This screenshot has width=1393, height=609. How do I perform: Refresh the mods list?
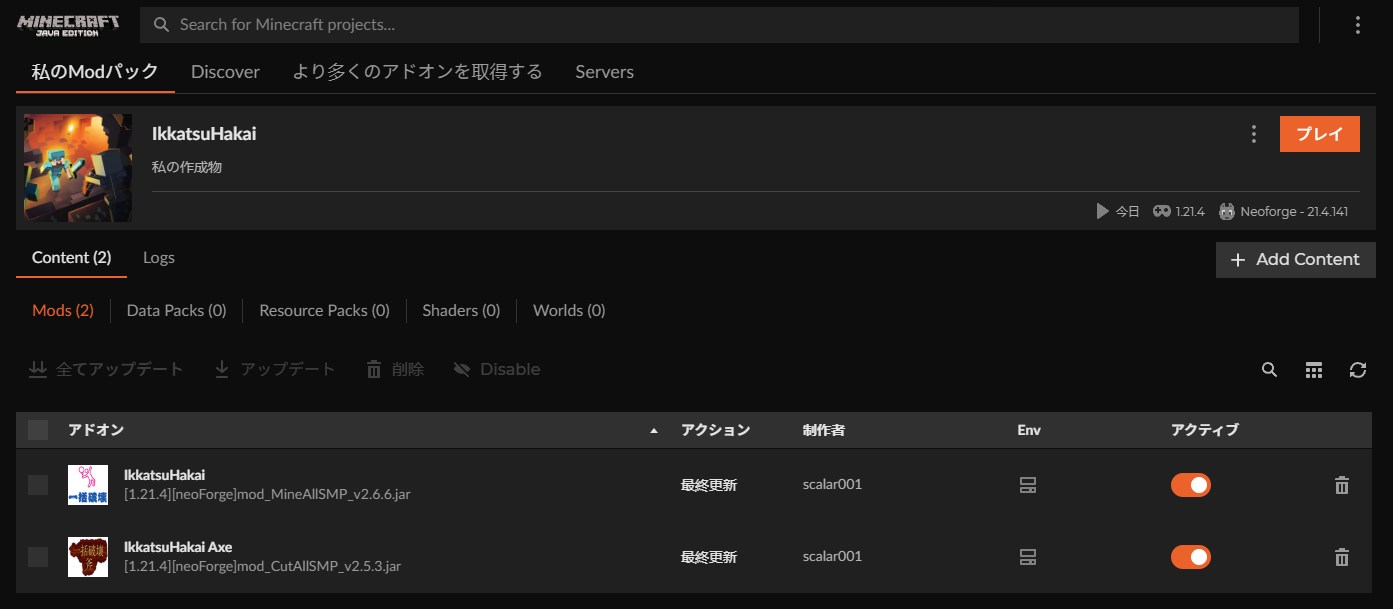1358,369
